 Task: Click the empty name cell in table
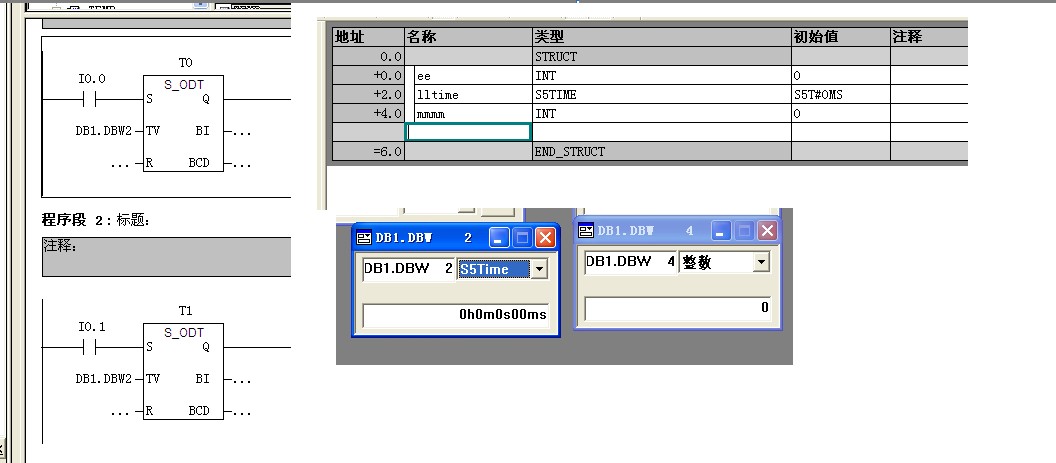pos(468,132)
